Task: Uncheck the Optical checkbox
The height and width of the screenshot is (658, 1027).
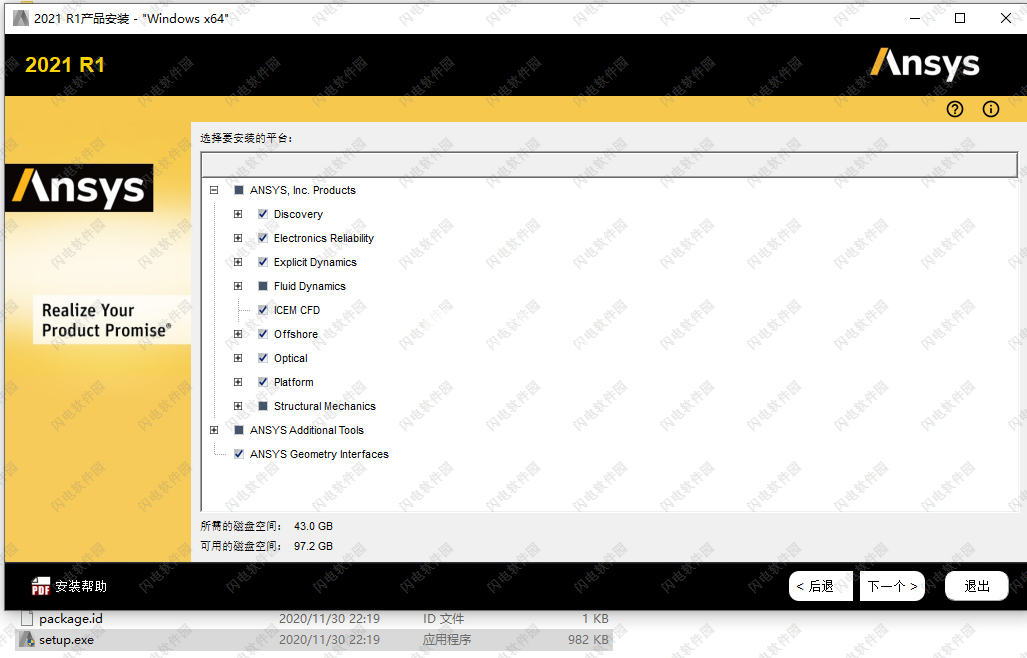Action: (x=263, y=358)
